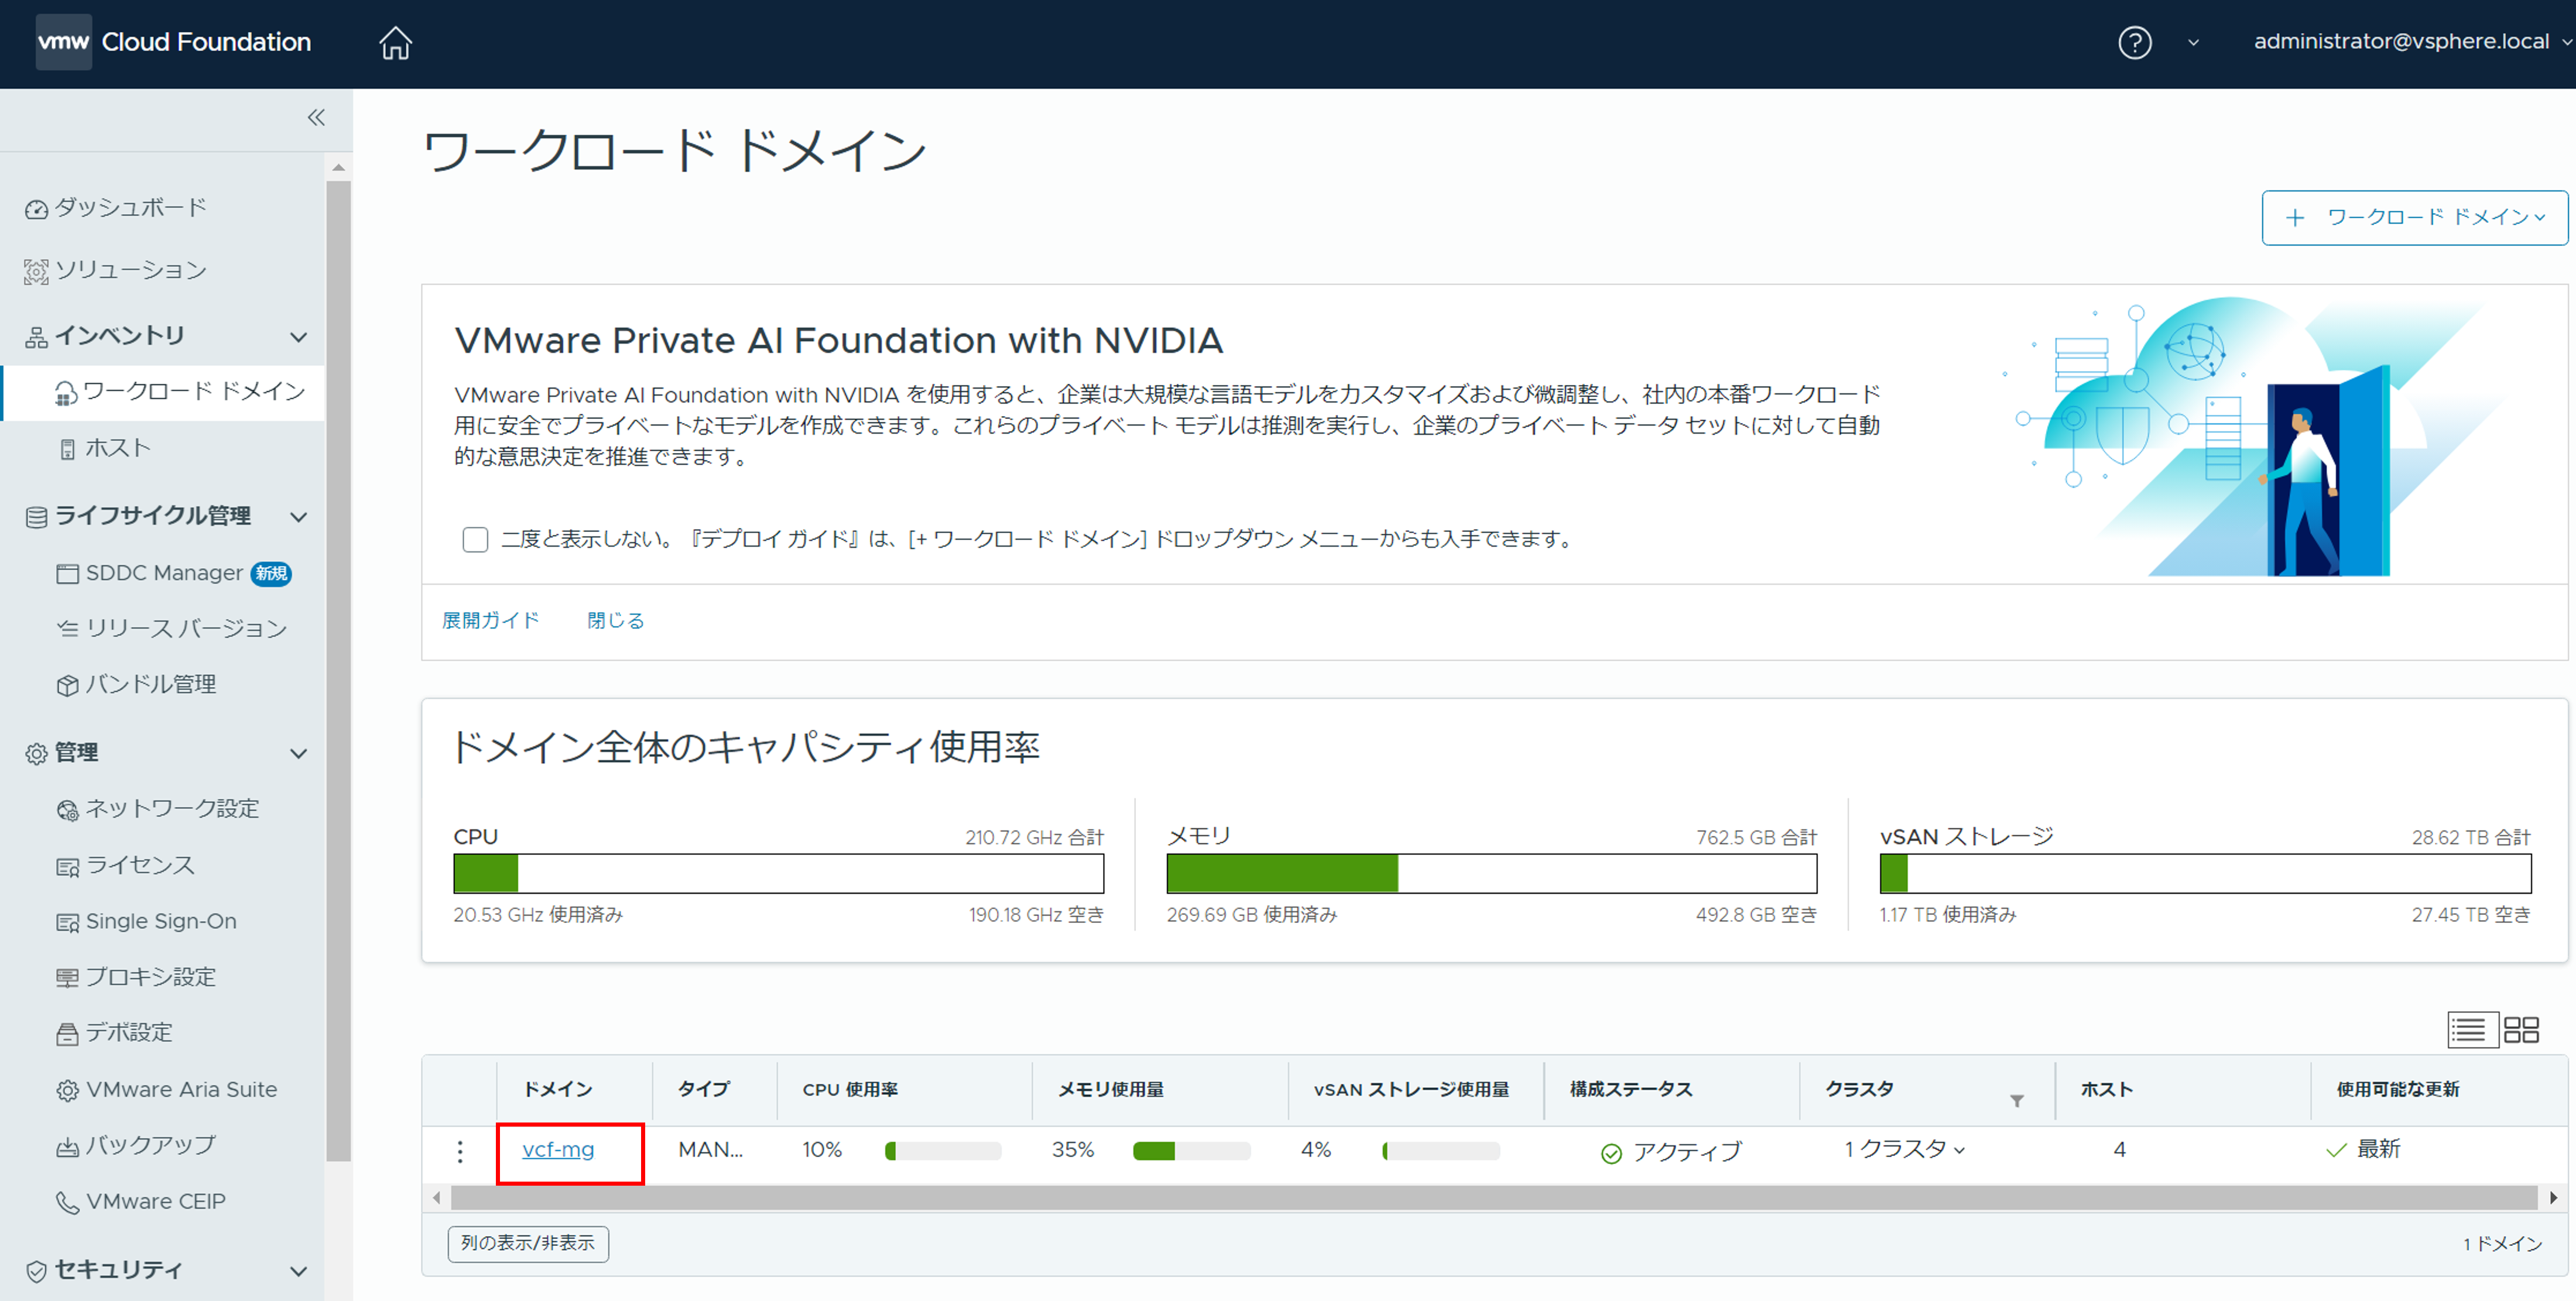Open ネットワーク設定 in sidebar
The height and width of the screenshot is (1301, 2576).
(172, 808)
